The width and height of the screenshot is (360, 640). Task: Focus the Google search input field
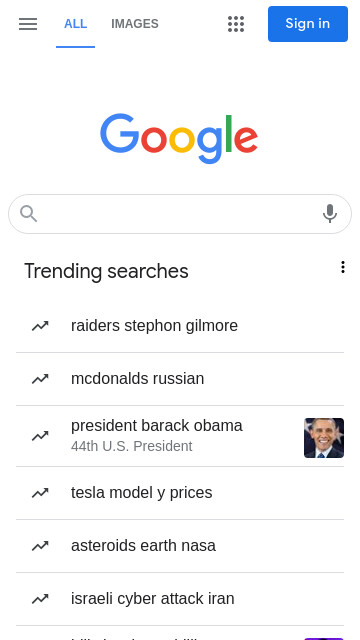(x=180, y=214)
